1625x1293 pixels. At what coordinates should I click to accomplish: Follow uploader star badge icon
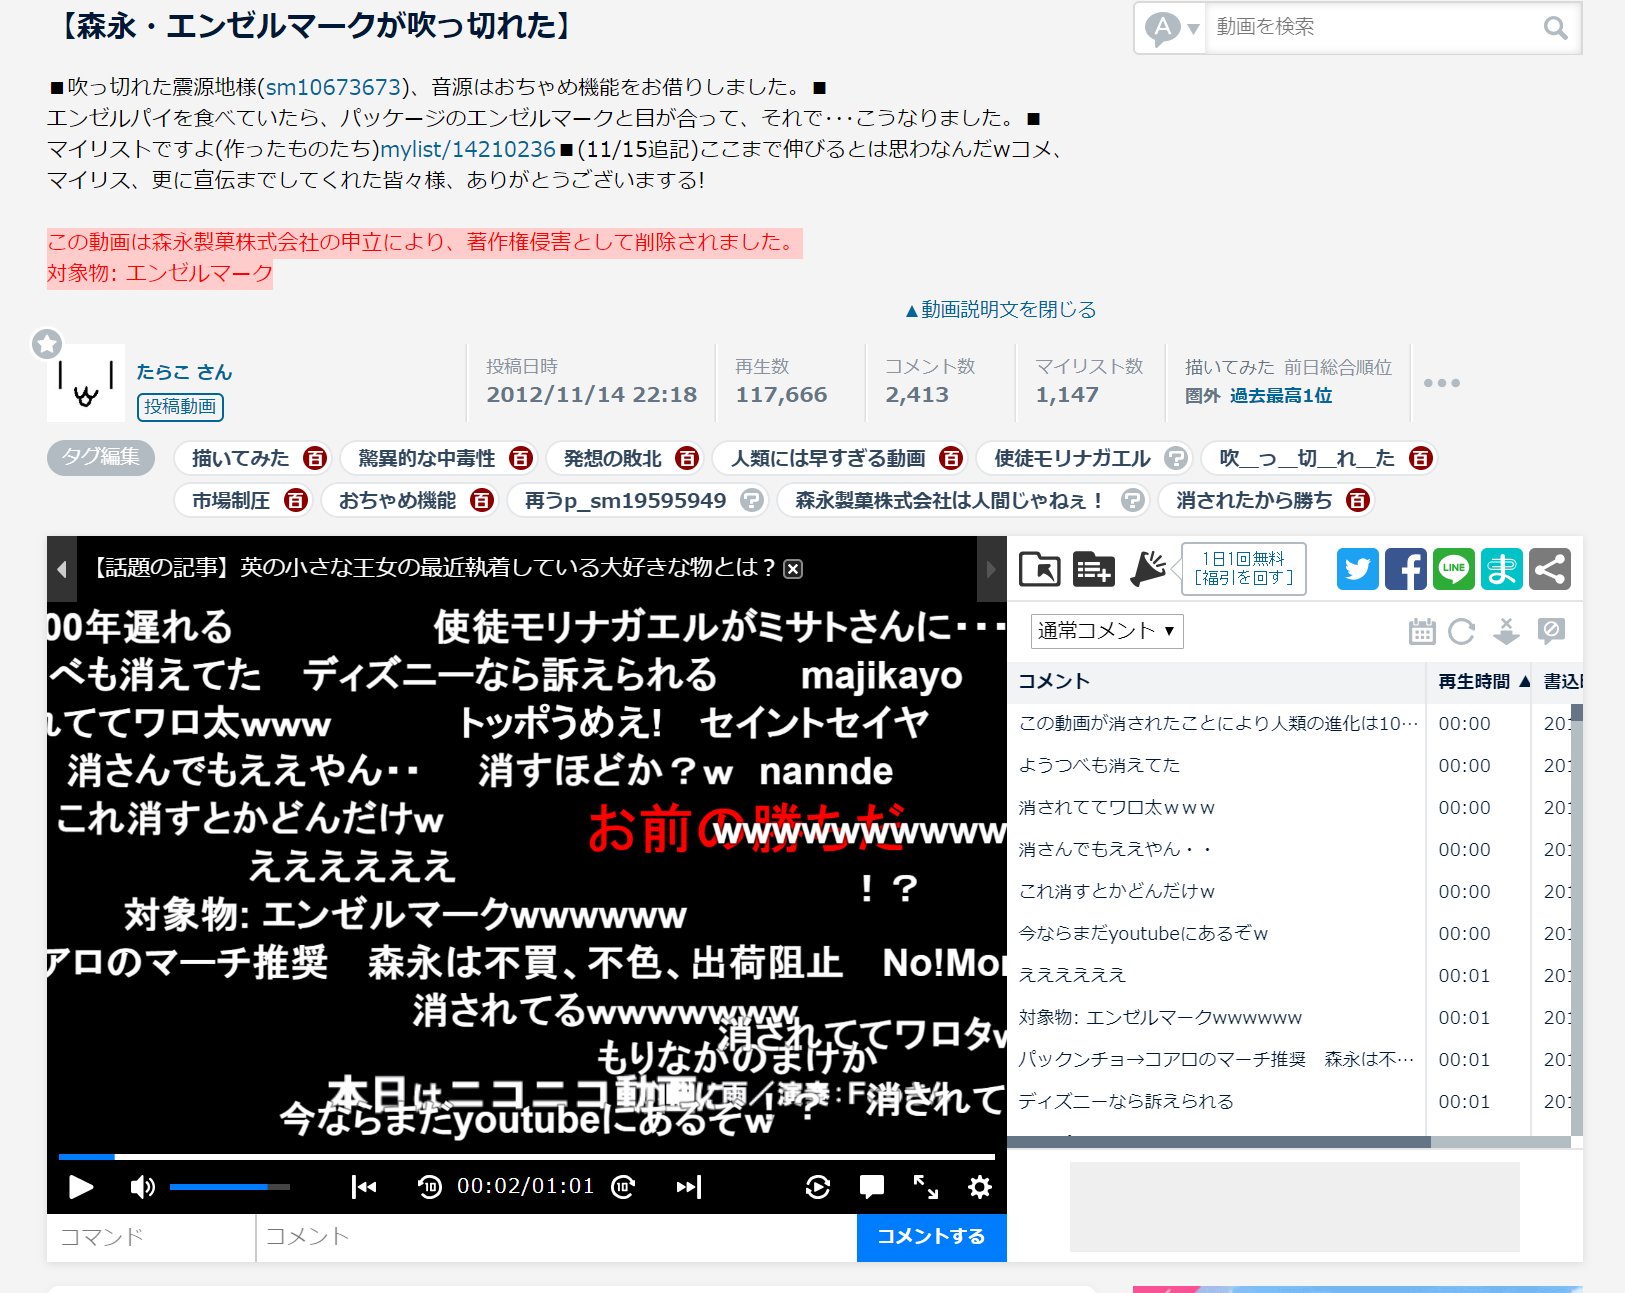click(x=46, y=344)
